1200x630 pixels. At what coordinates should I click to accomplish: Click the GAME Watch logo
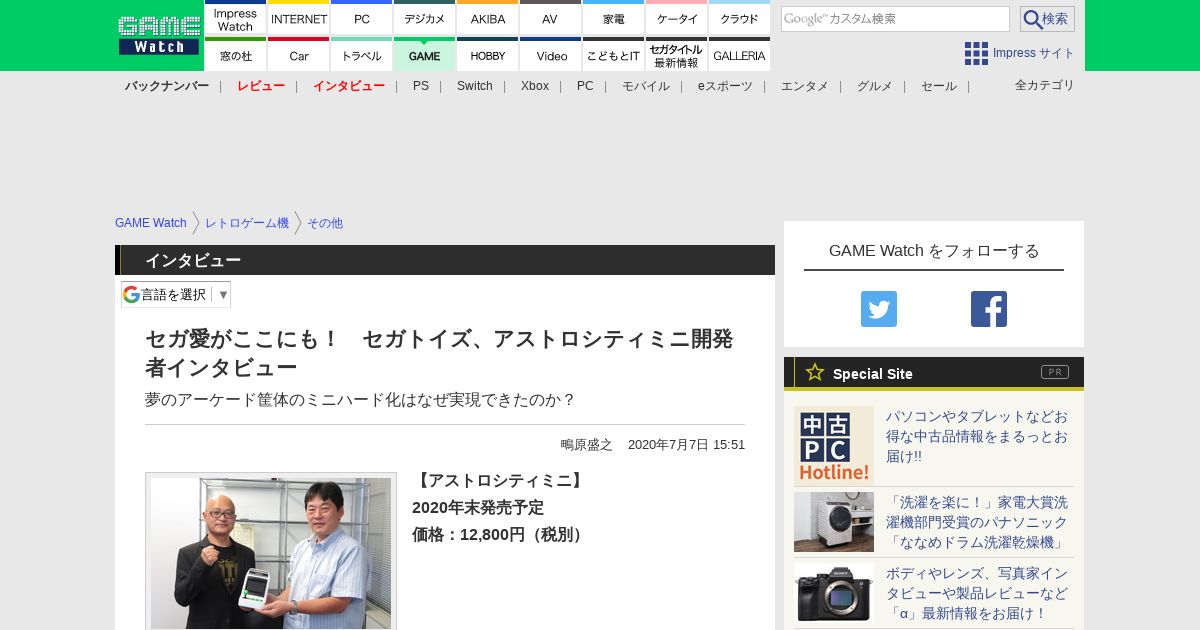158,35
